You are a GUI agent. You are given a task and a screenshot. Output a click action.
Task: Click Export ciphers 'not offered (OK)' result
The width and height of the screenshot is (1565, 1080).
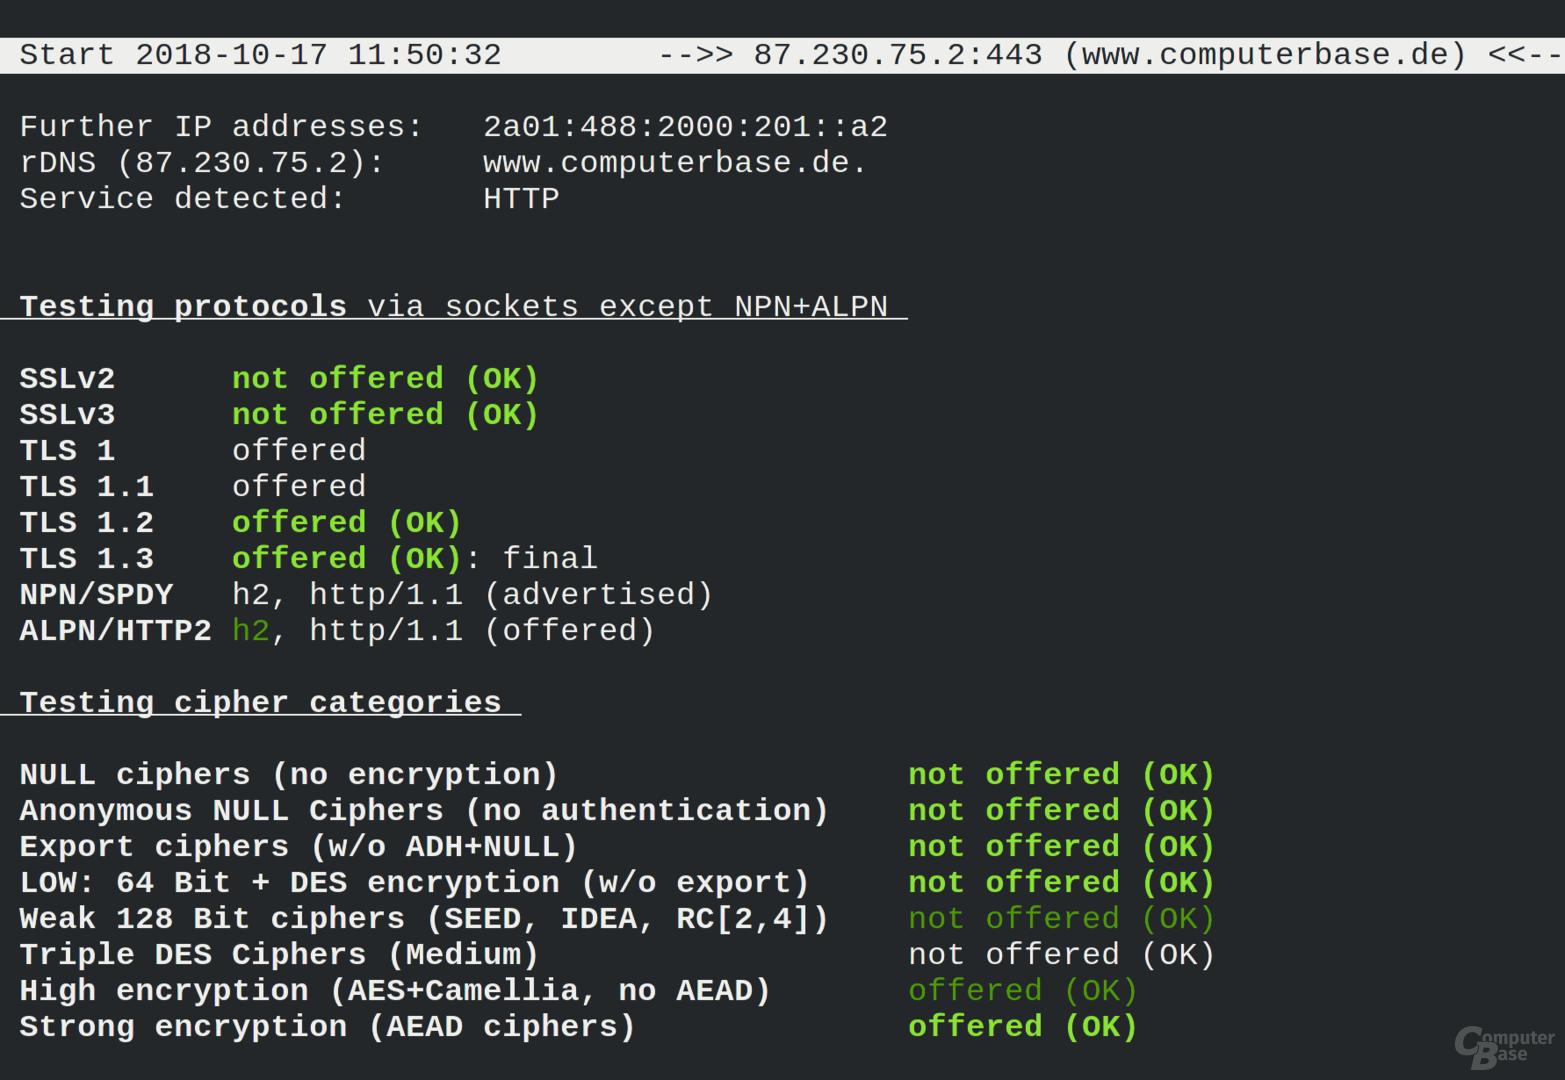[1061, 847]
